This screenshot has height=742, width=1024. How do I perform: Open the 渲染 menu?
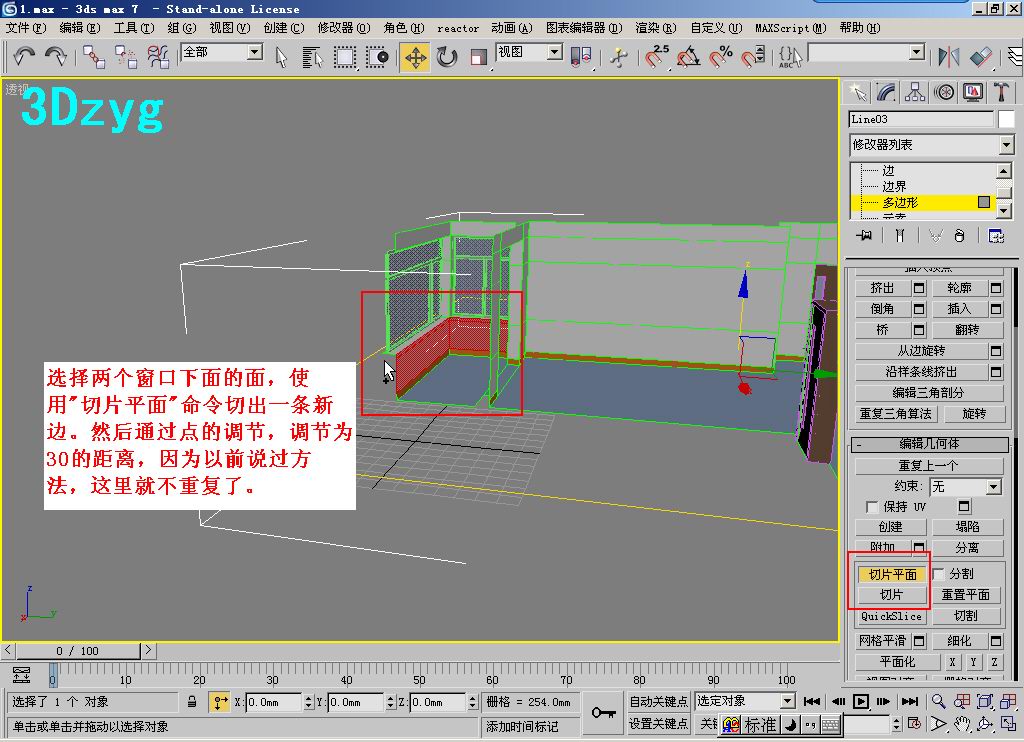[655, 28]
